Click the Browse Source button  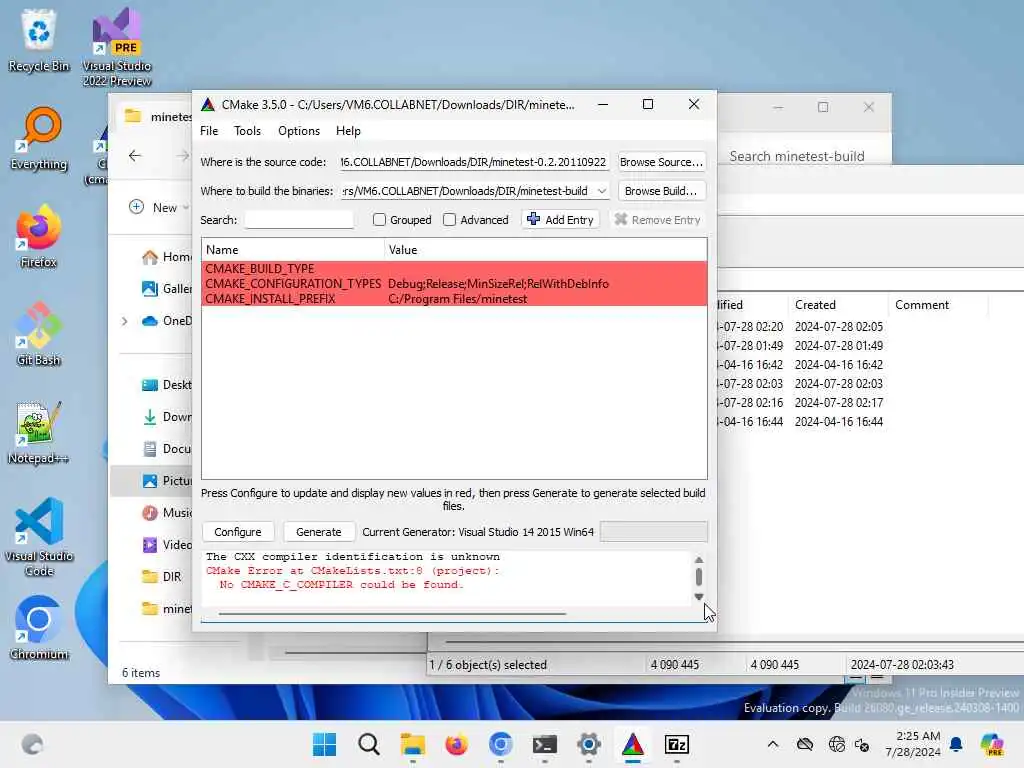(x=662, y=162)
